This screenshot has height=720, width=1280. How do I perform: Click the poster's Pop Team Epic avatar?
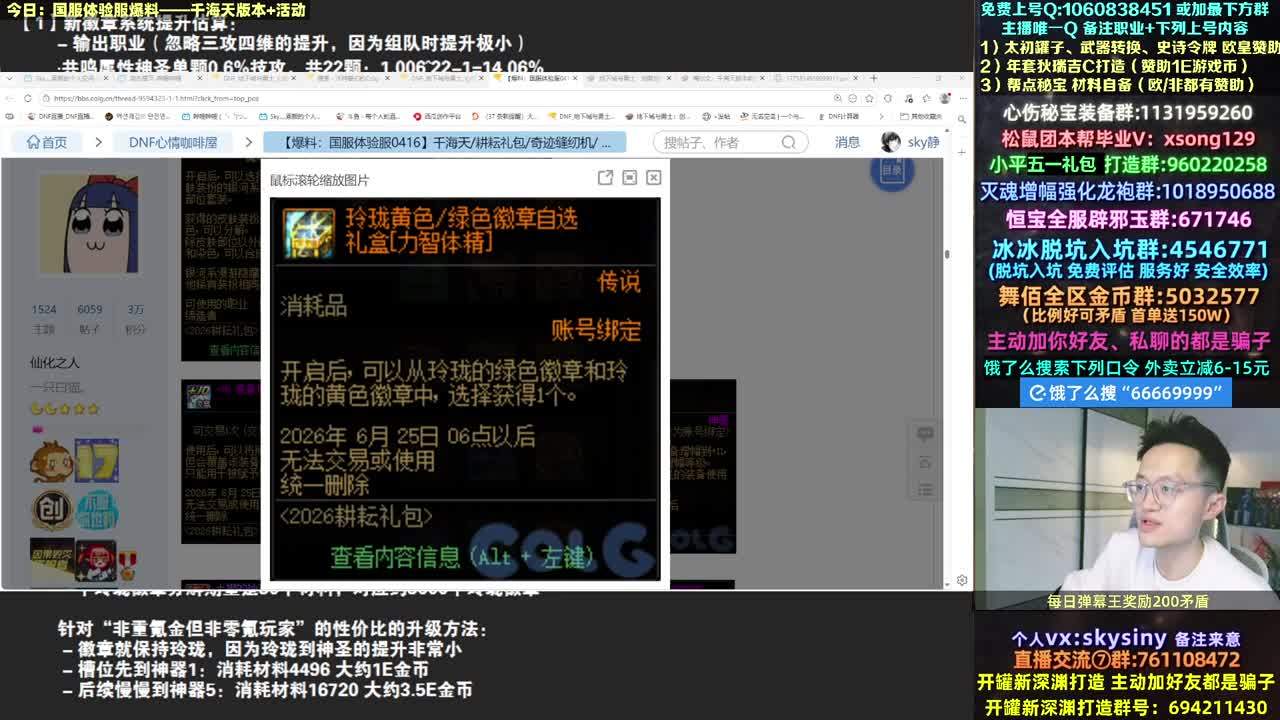pyautogui.click(x=88, y=223)
